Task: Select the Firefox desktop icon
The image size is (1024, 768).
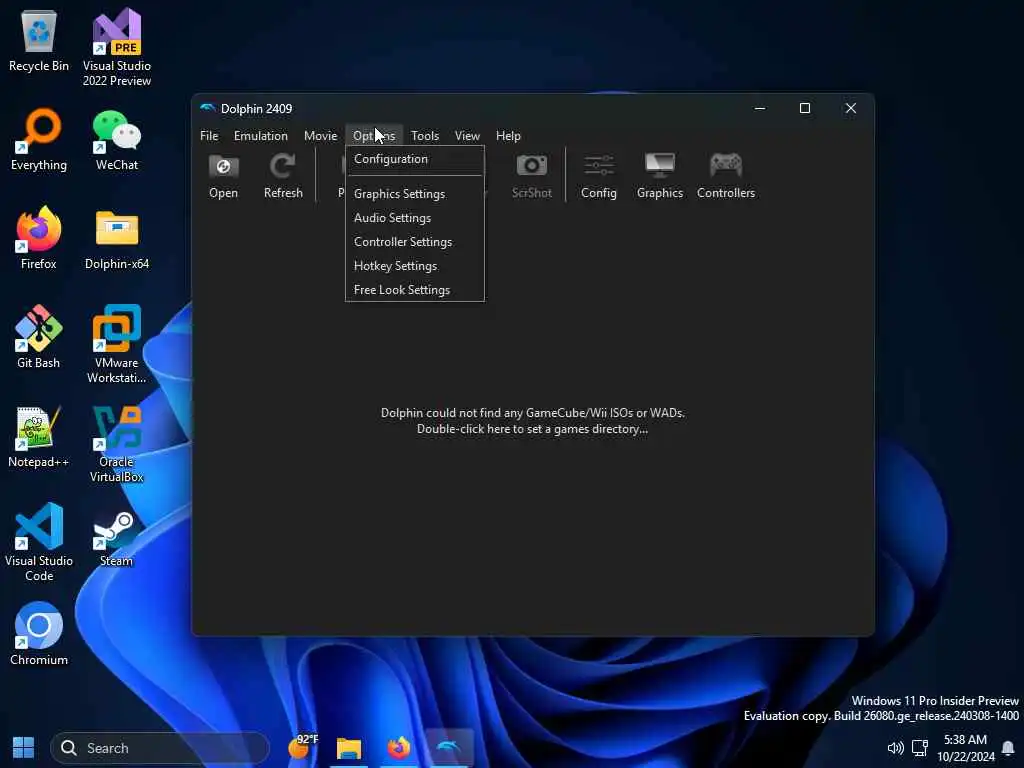Action: (x=39, y=238)
